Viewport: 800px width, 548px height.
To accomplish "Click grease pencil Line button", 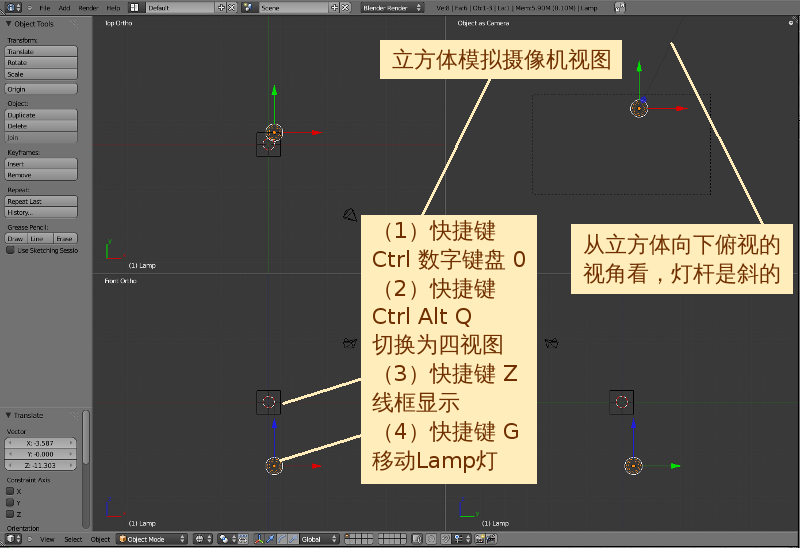I will [x=41, y=238].
